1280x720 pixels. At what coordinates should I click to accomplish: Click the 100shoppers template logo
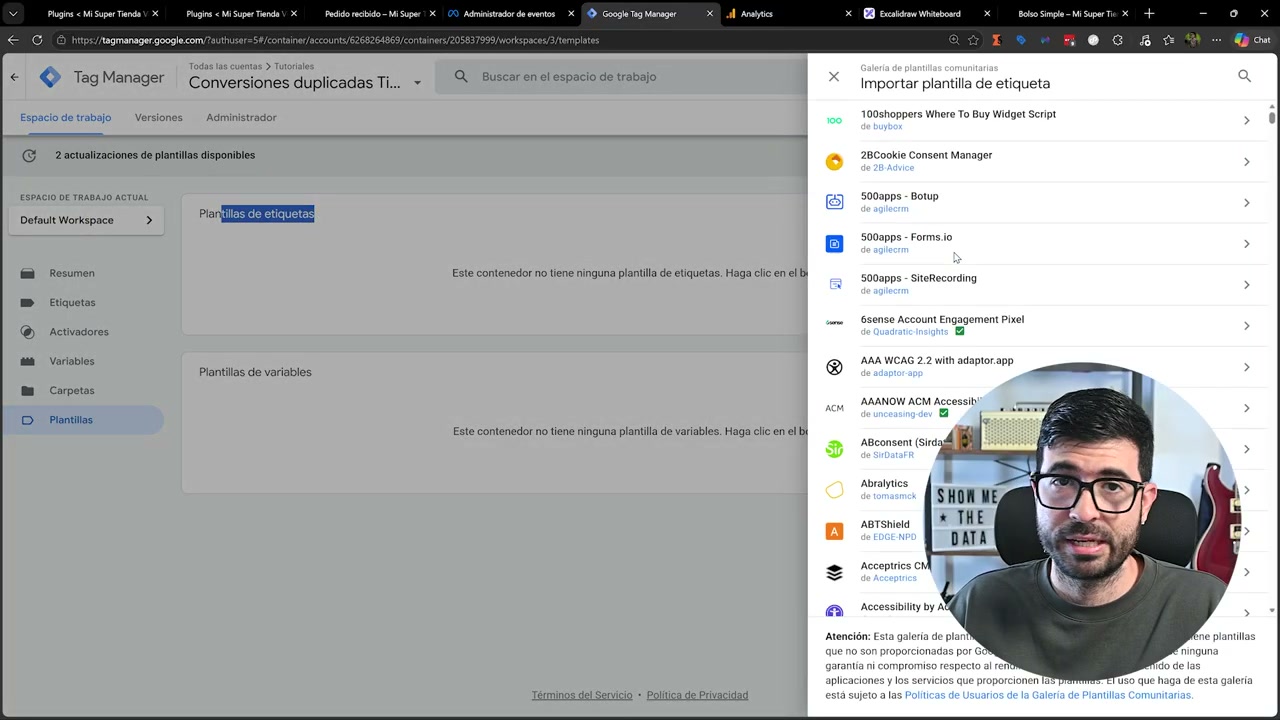(x=834, y=120)
